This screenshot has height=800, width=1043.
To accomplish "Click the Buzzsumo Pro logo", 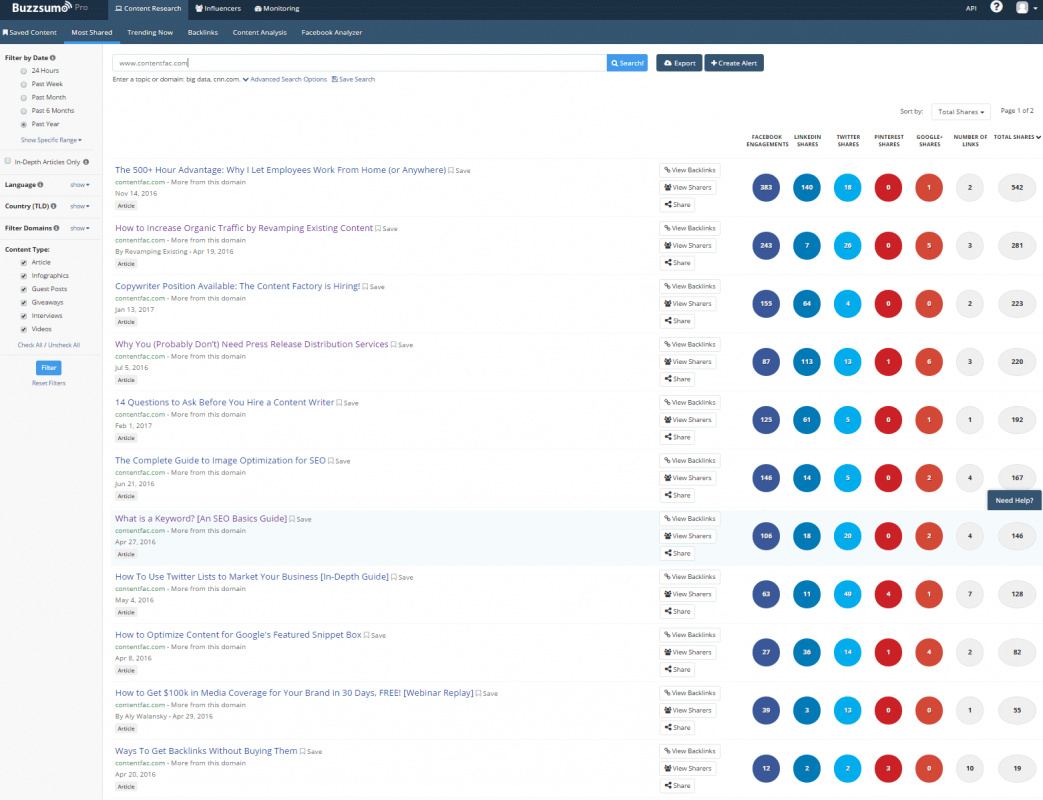I will tap(49, 8).
